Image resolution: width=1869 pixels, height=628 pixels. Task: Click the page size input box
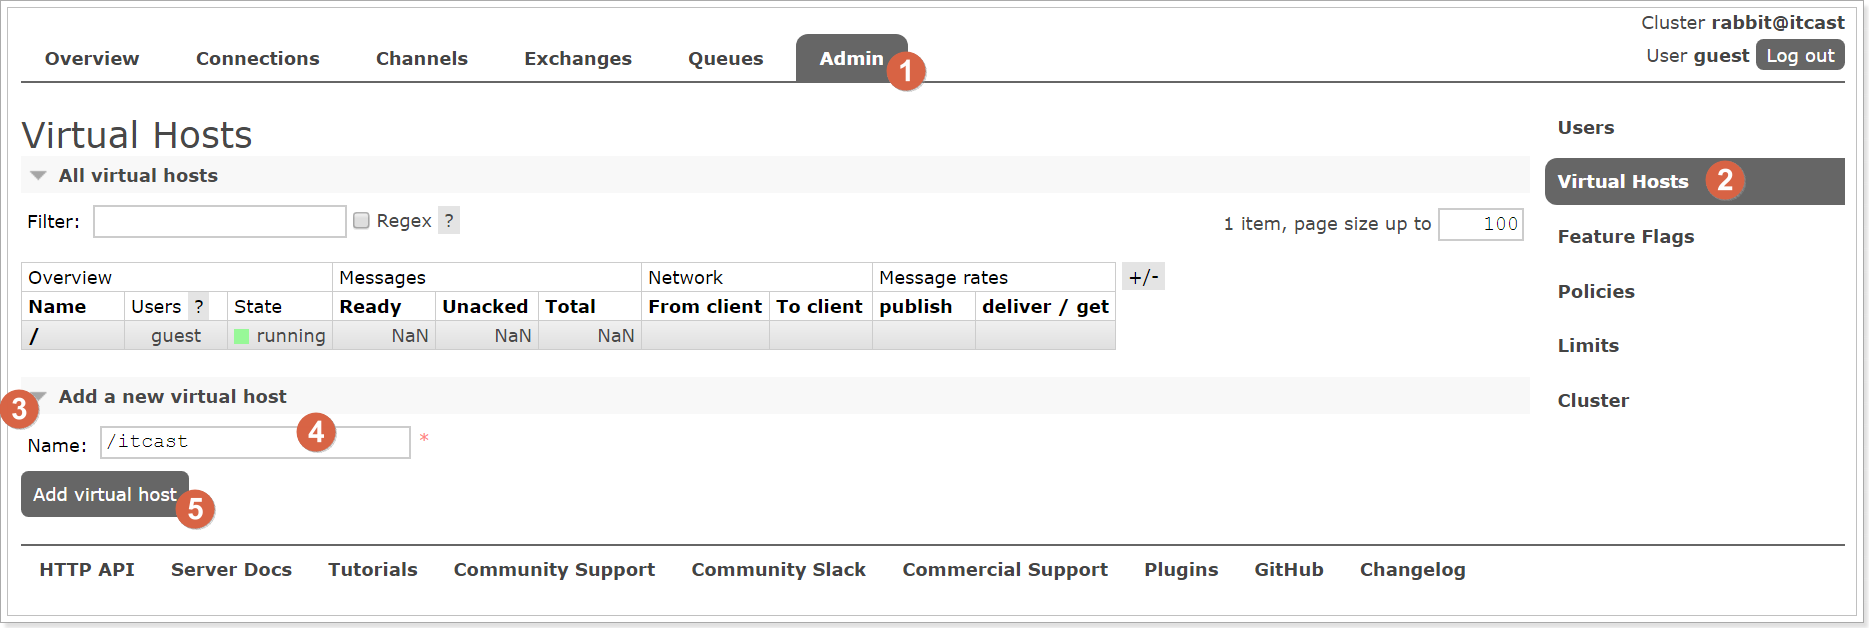pos(1480,224)
